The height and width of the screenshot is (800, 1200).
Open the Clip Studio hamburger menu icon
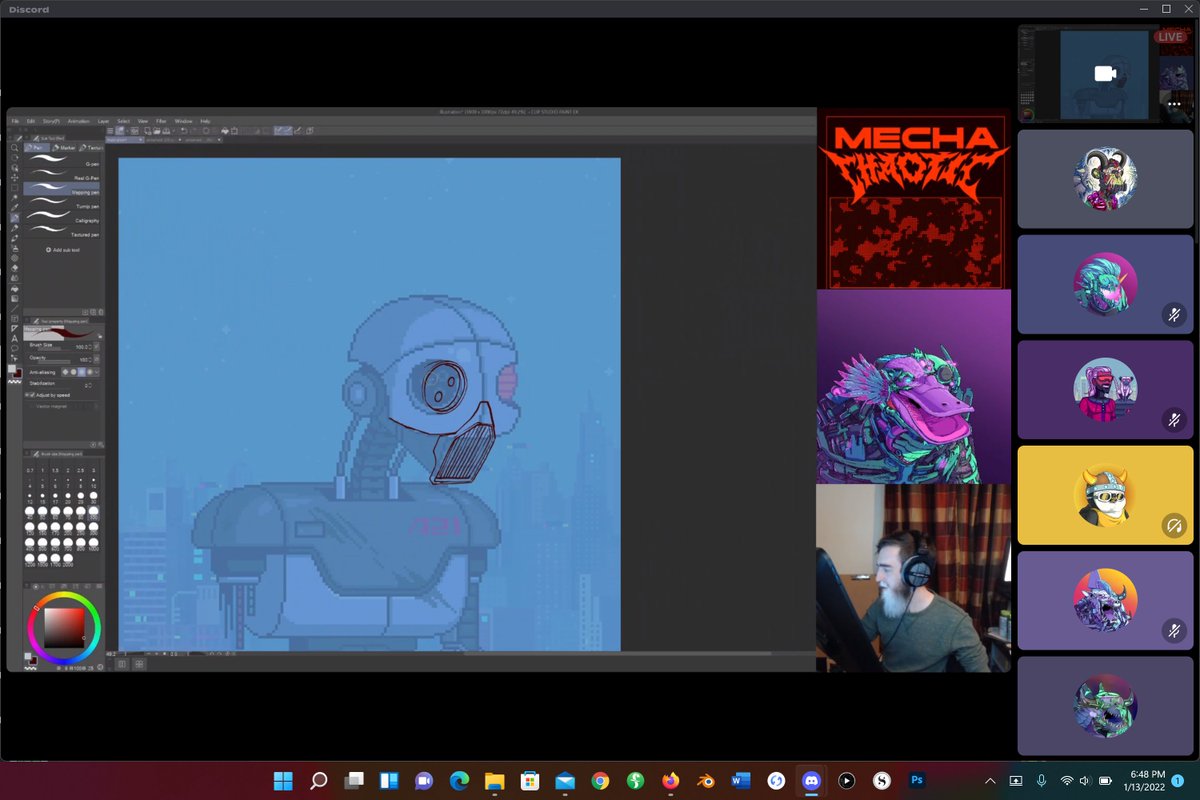pyautogui.click(x=110, y=131)
